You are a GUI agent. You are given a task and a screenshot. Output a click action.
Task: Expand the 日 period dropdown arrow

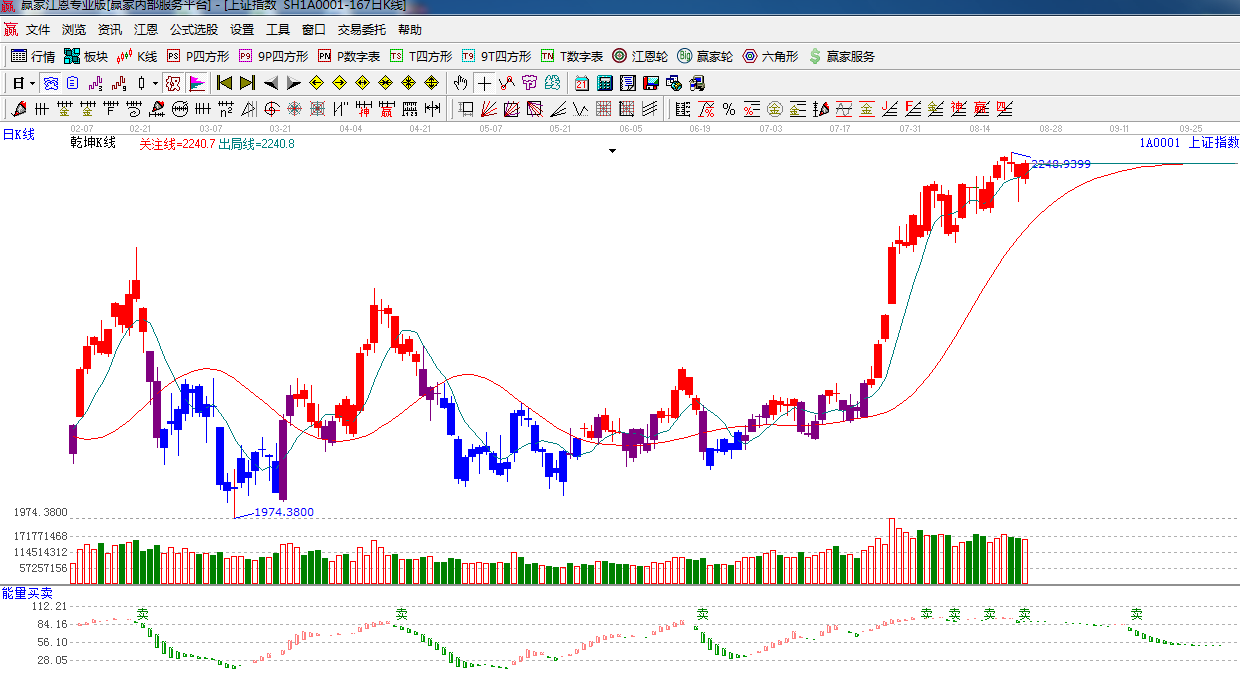coord(32,83)
